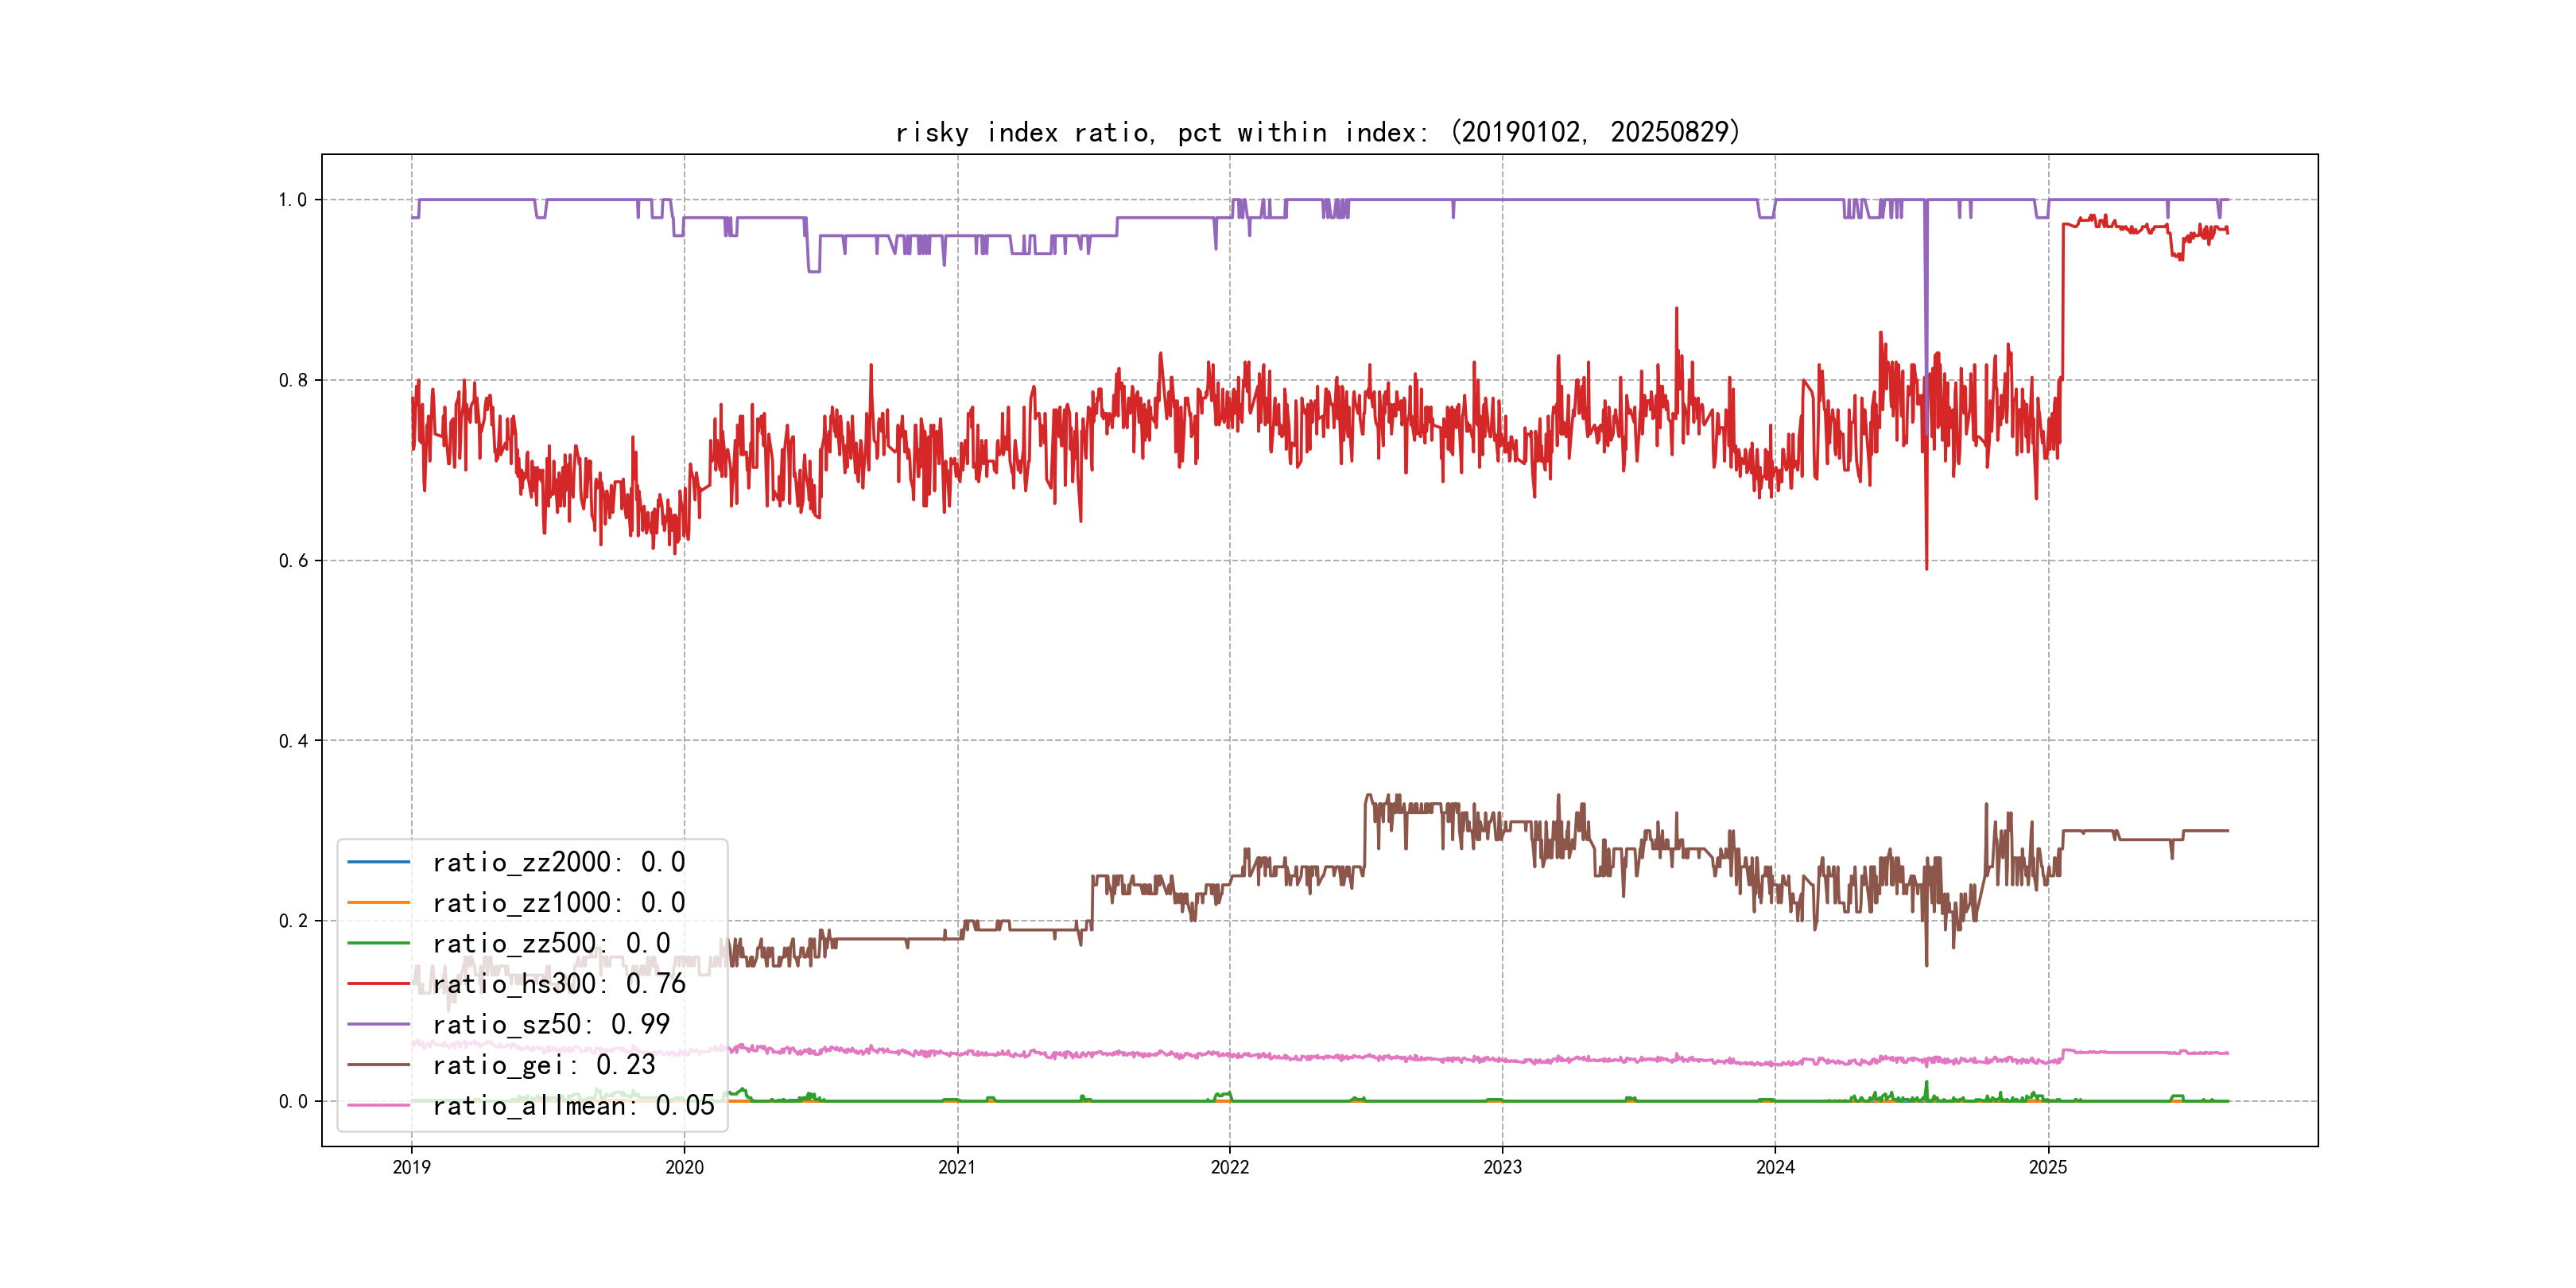
Task: Click the 1.0 y-axis tick label
Action: point(293,200)
